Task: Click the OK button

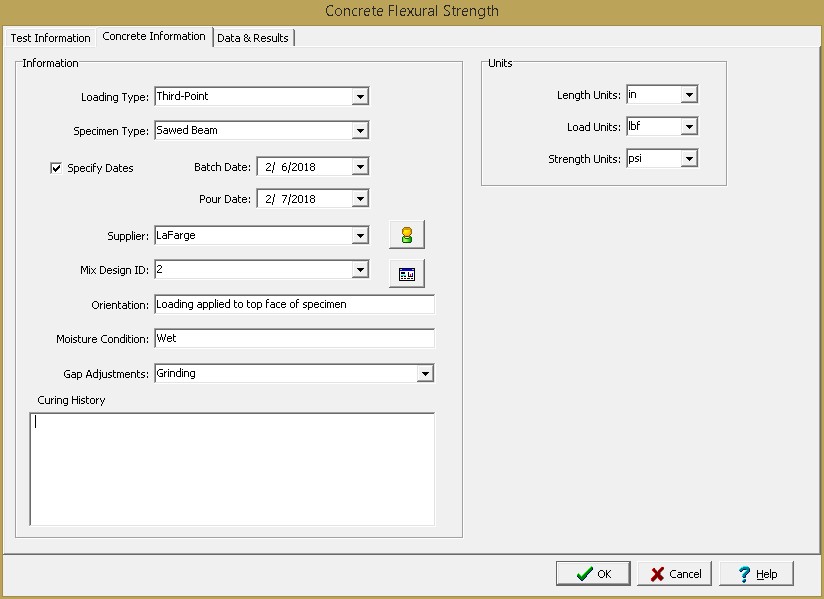Action: coord(593,574)
